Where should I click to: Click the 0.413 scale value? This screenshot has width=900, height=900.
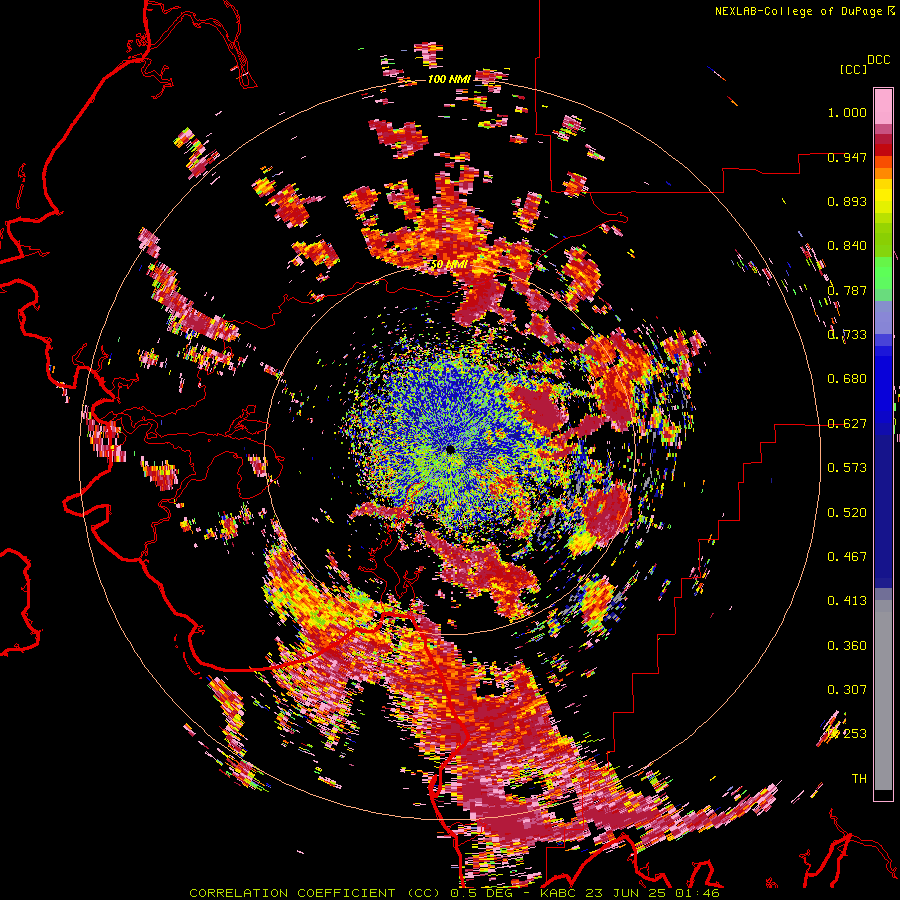coord(847,601)
